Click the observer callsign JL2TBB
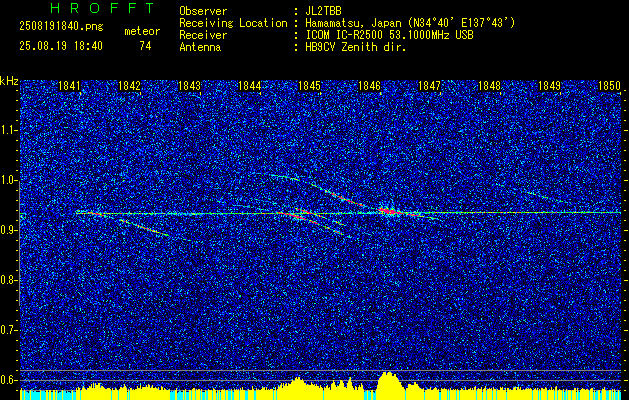629x400 pixels. [324, 11]
